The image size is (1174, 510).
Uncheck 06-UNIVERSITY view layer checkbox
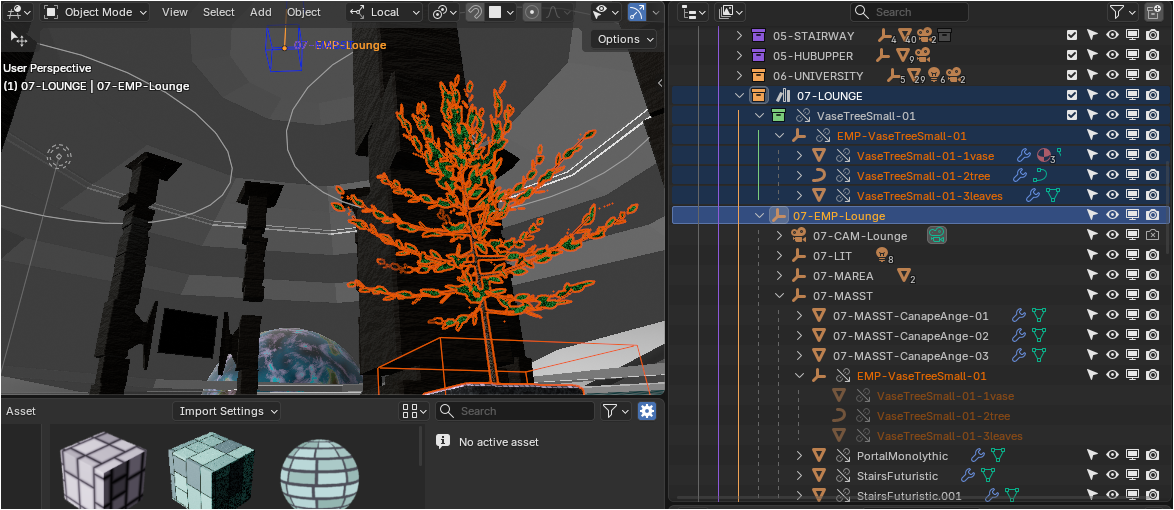point(1072,76)
